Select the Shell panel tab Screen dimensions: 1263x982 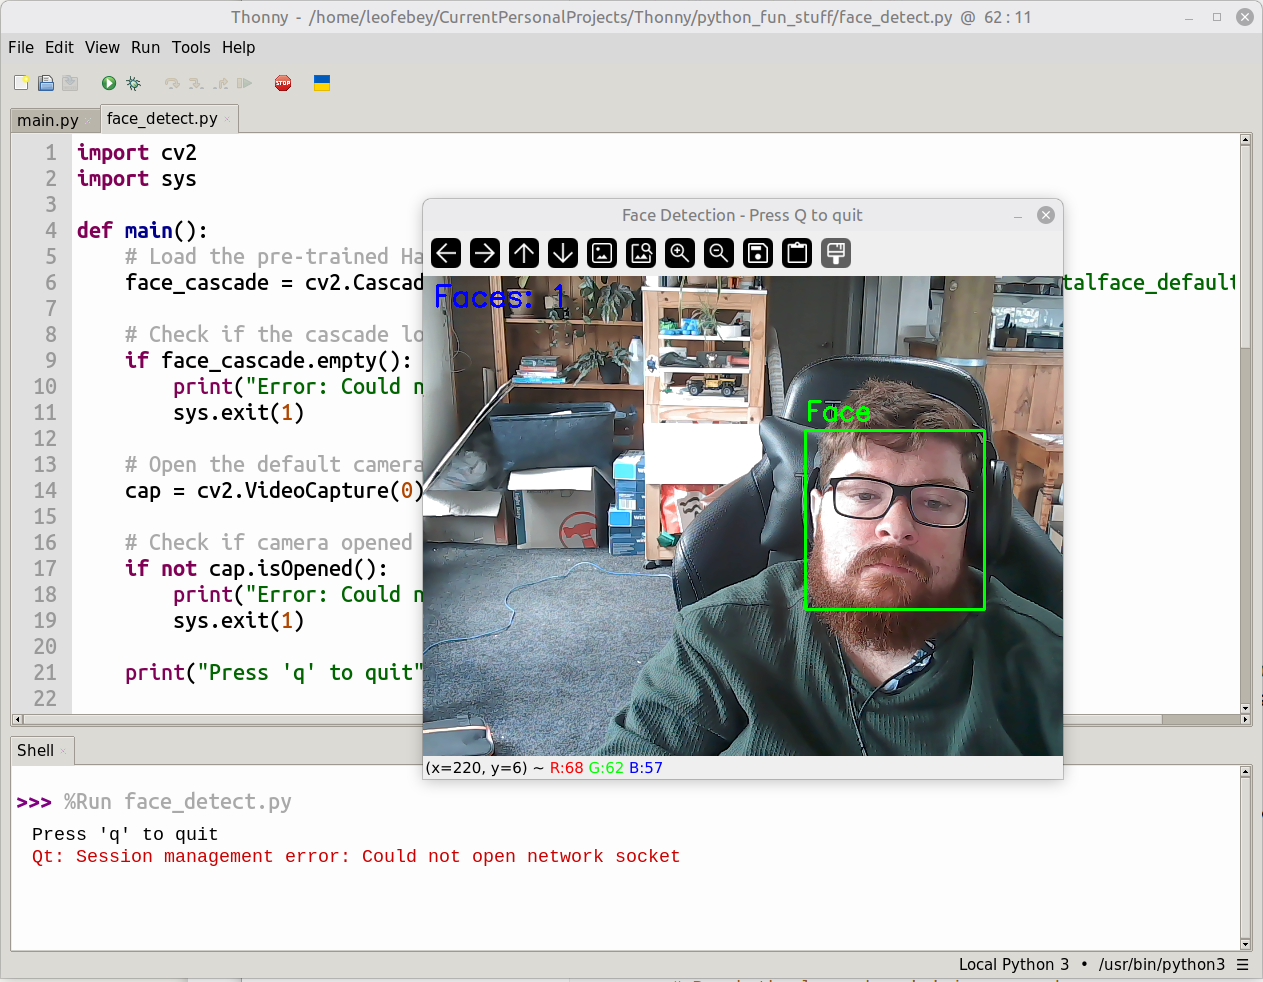coord(35,750)
